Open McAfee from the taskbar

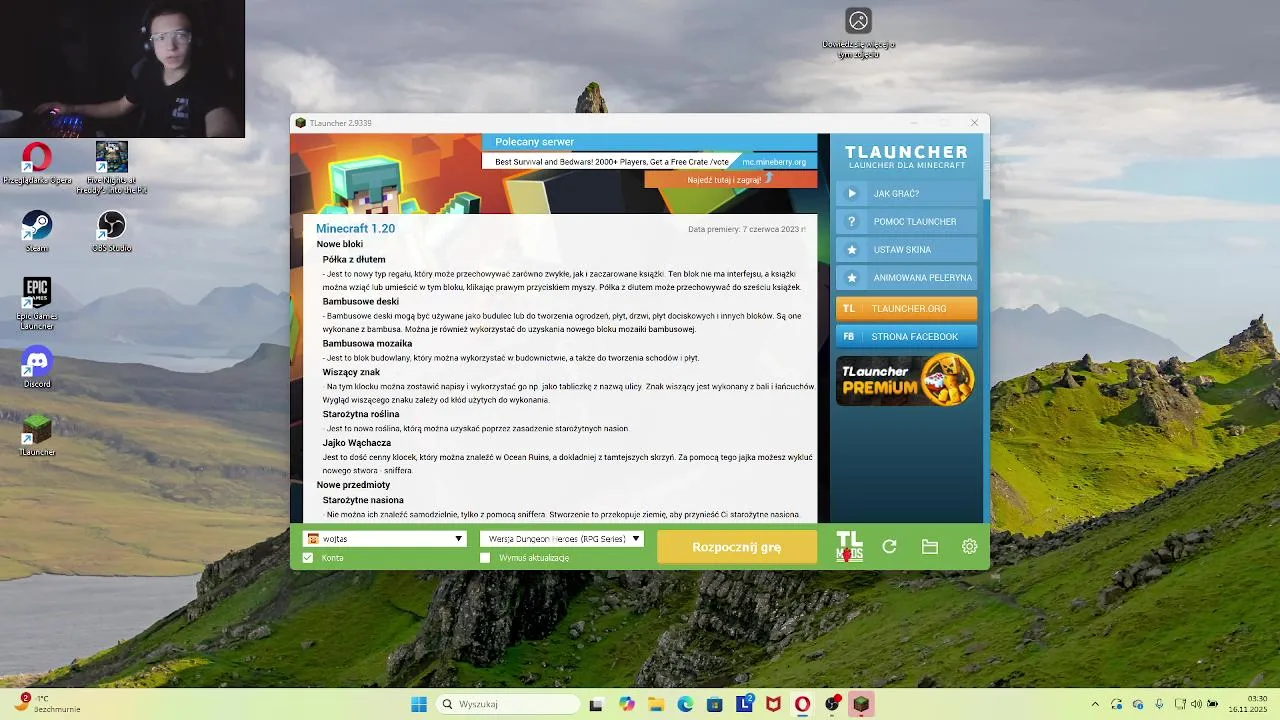(x=773, y=704)
